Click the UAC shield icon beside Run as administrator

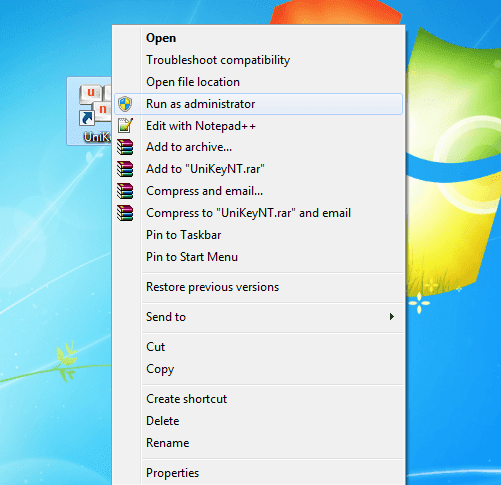coord(125,104)
